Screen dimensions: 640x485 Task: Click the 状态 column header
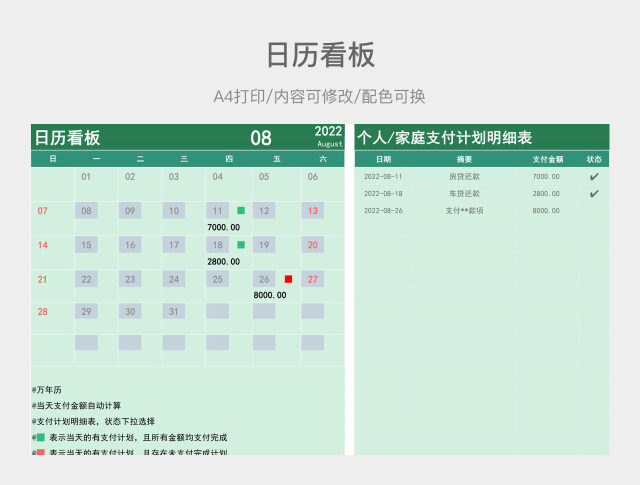click(x=594, y=159)
